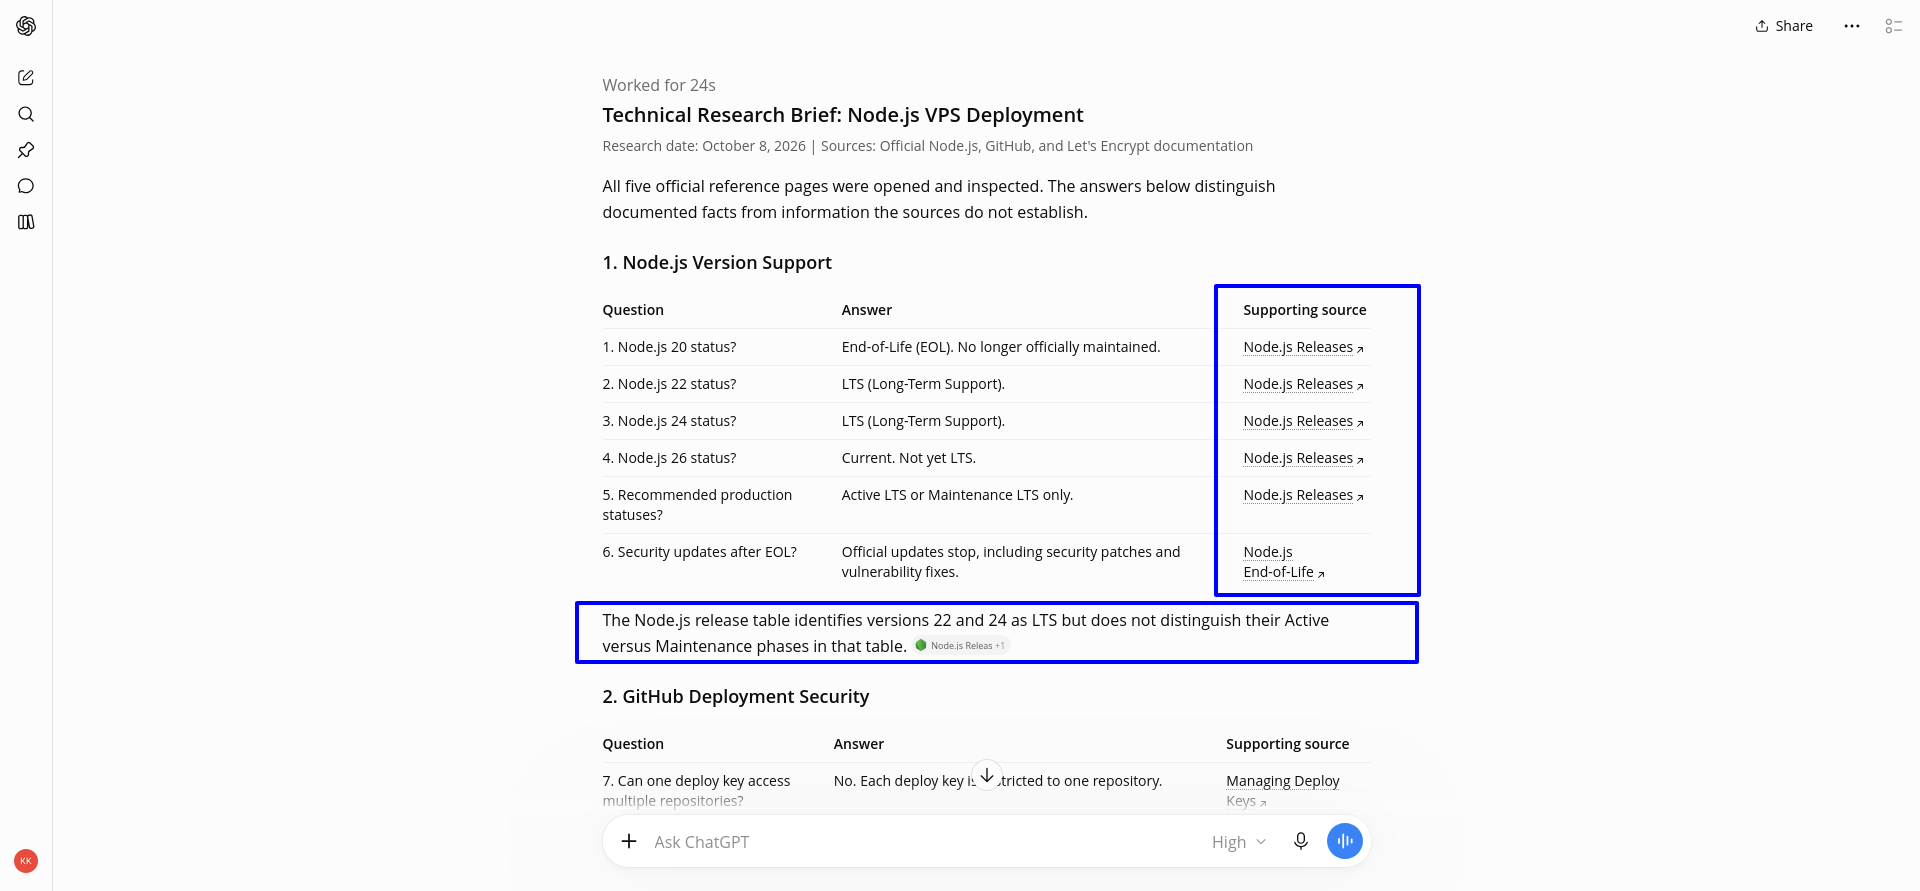Viewport: 1920px width, 891px height.
Task: Click the cell '1. Node.js 20 status?'
Action: pos(669,347)
